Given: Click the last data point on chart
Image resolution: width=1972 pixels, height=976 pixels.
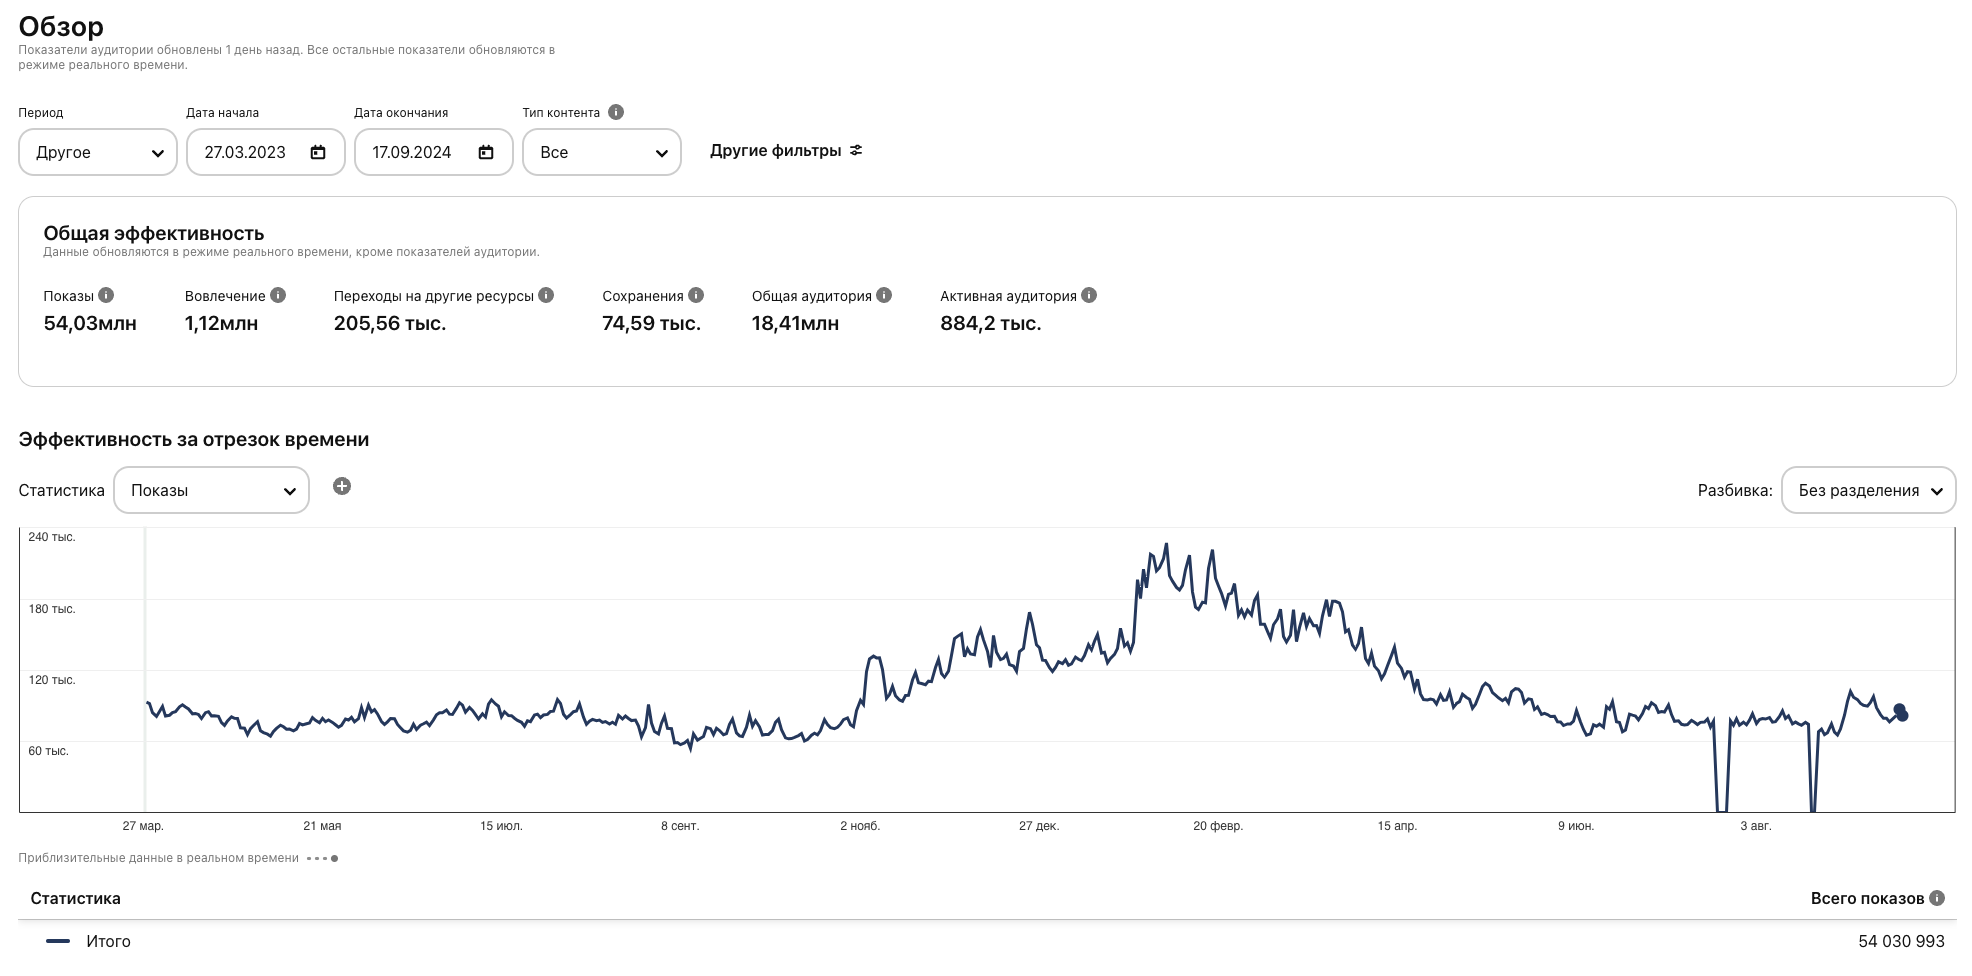Looking at the screenshot, I should tap(1901, 714).
